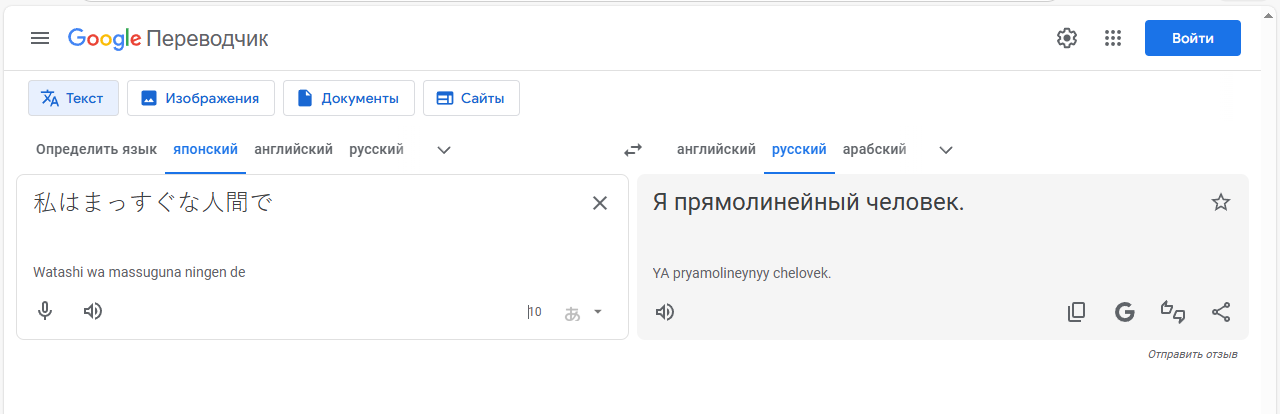Copy the translation to clipboard
Viewport: 1280px width, 414px height.
point(1077,312)
